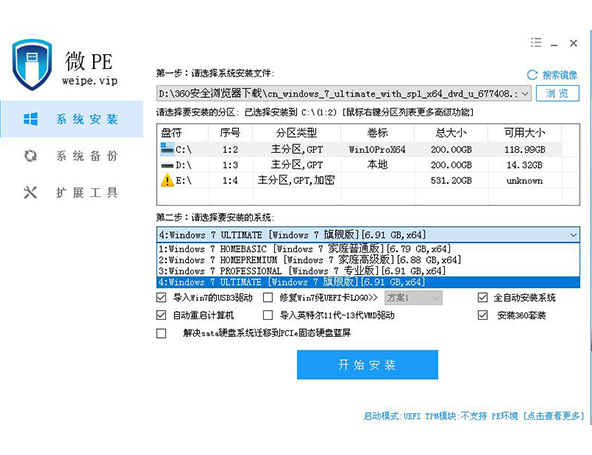
Task: Click the 531.20GB total size cell
Action: click(451, 180)
